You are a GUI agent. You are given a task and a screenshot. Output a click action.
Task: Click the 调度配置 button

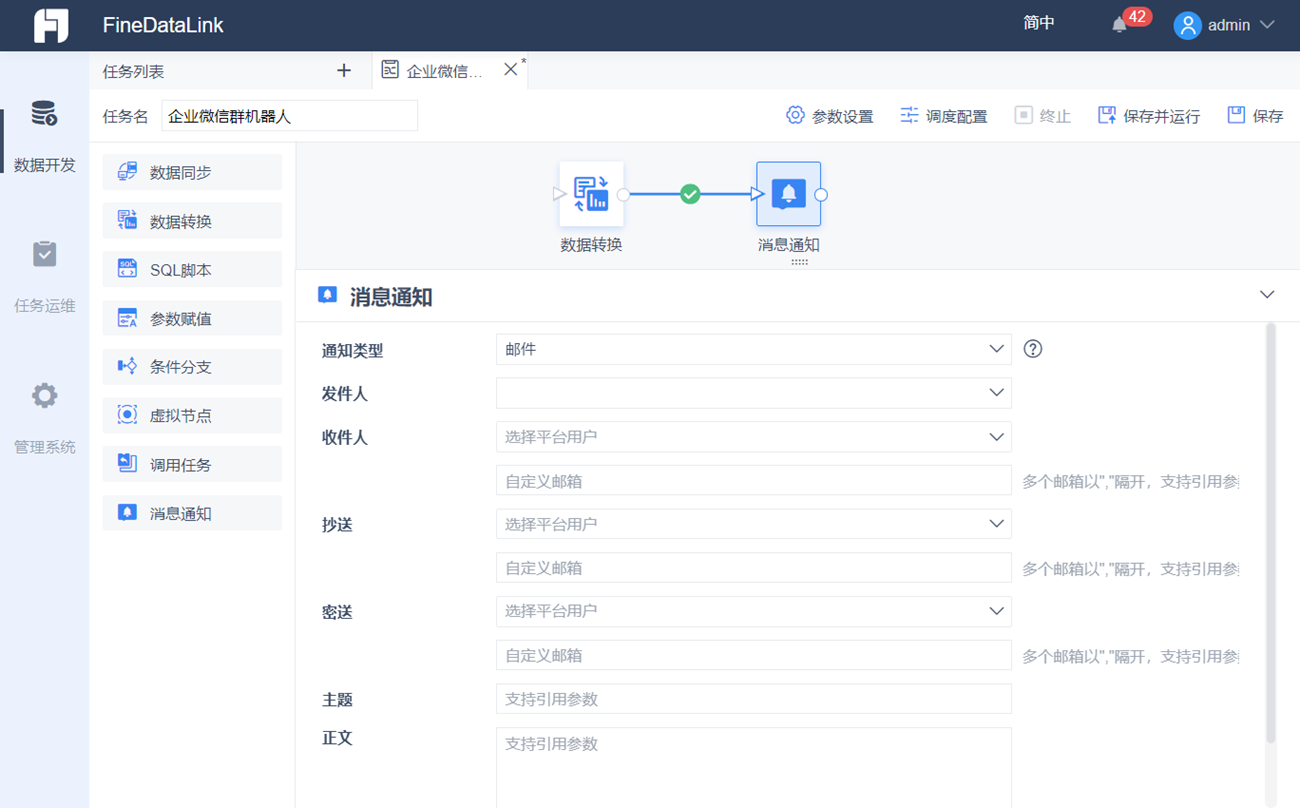(943, 116)
